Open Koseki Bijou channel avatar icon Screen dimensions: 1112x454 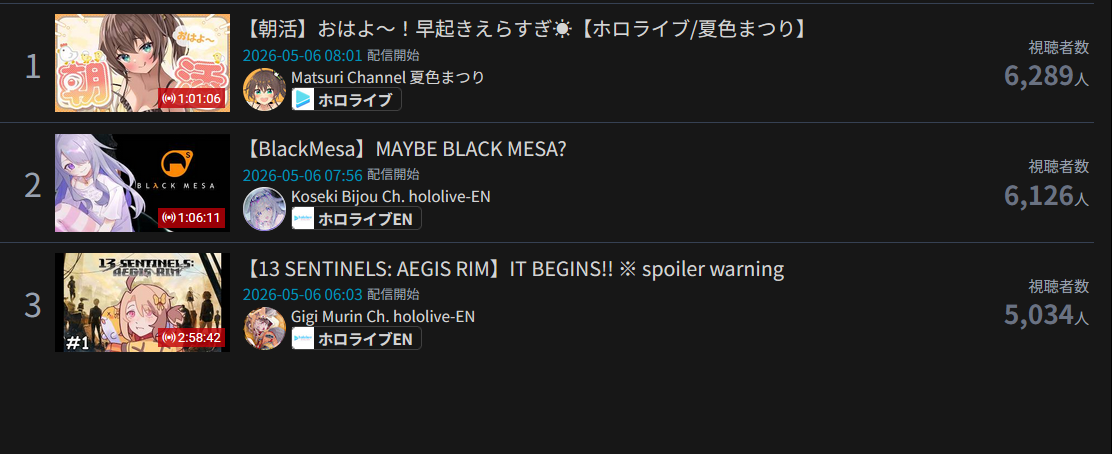pyautogui.click(x=265, y=209)
